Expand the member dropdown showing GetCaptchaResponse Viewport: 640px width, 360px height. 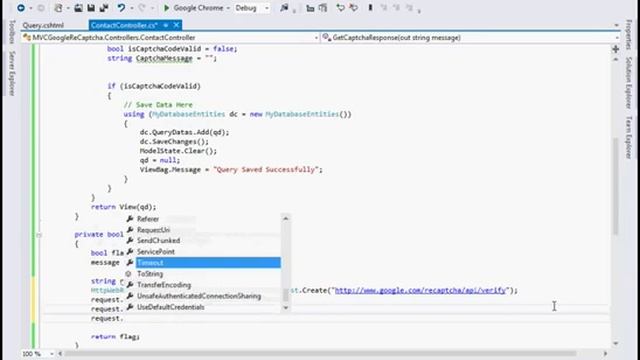[617, 38]
